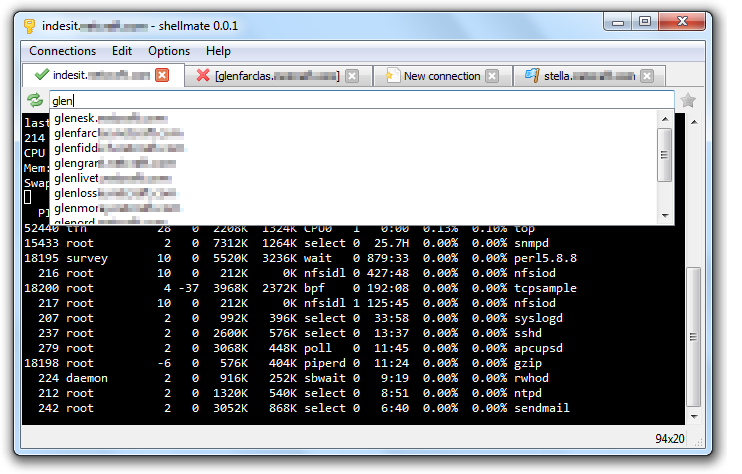
Task: Close the shellmate window
Action: [x=682, y=22]
